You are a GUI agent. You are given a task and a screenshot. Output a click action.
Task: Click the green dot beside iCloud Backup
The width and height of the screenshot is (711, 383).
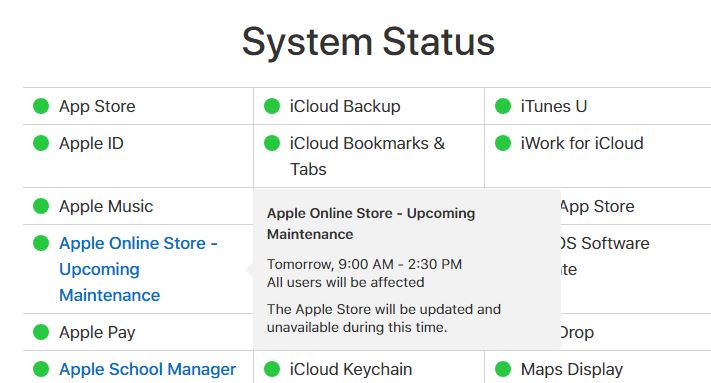272,106
